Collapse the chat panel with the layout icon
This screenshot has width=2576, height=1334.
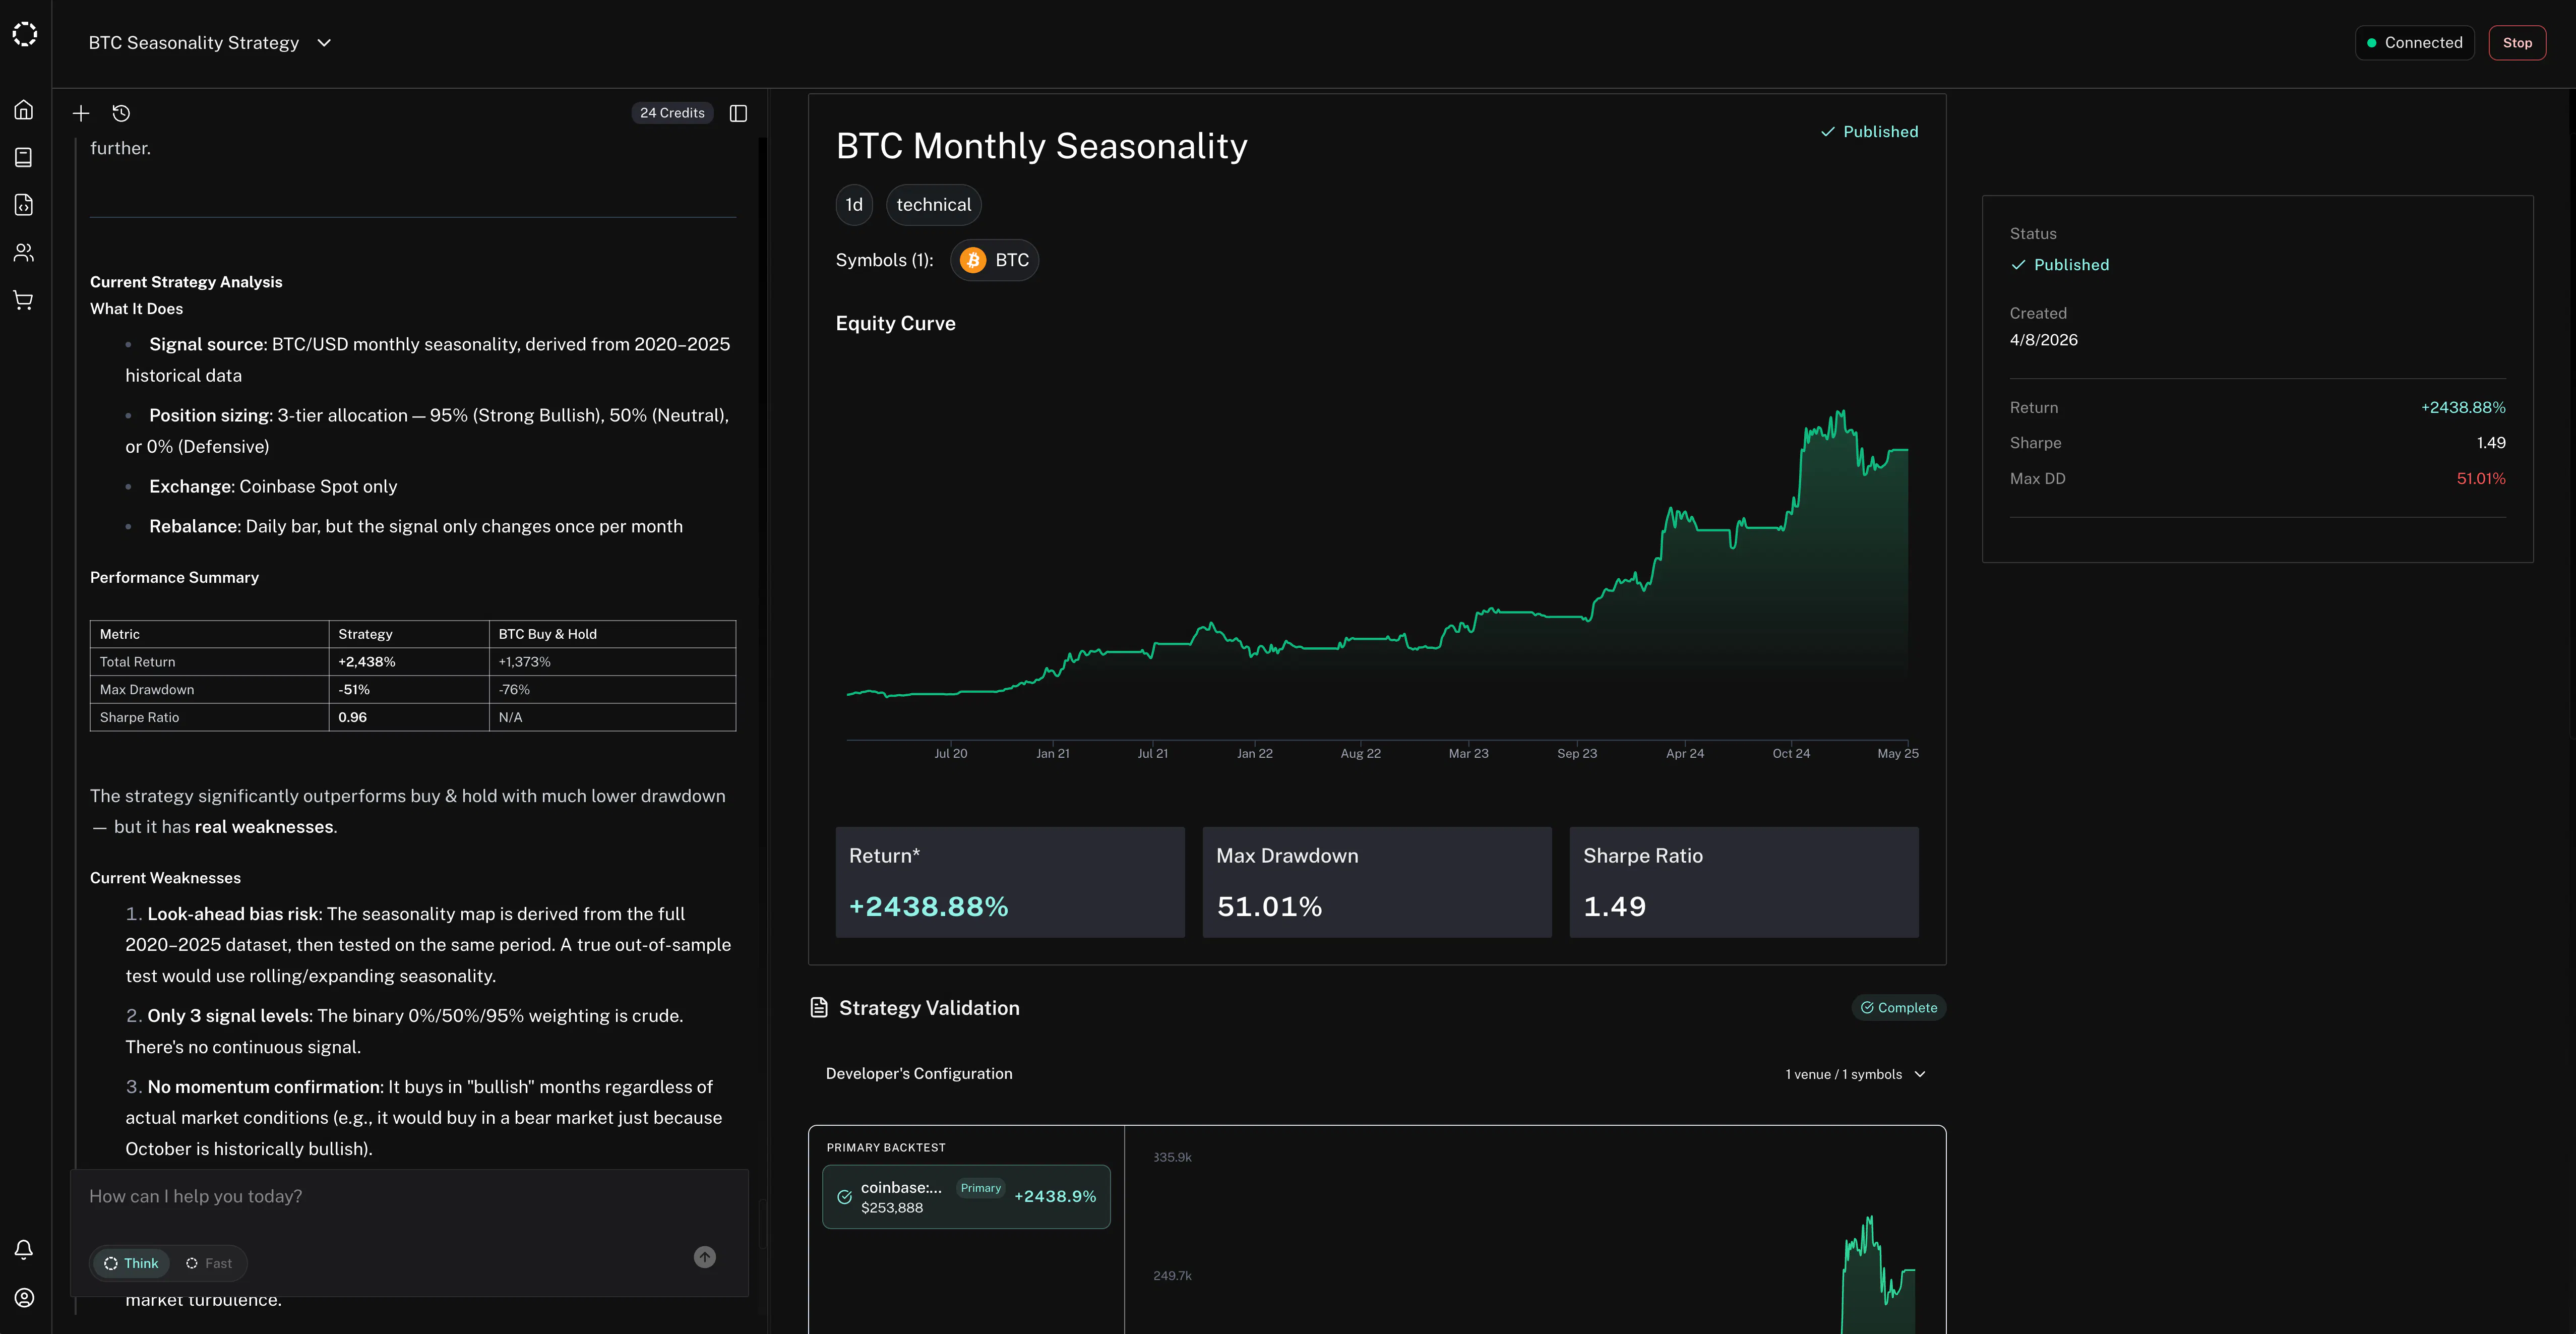point(738,113)
